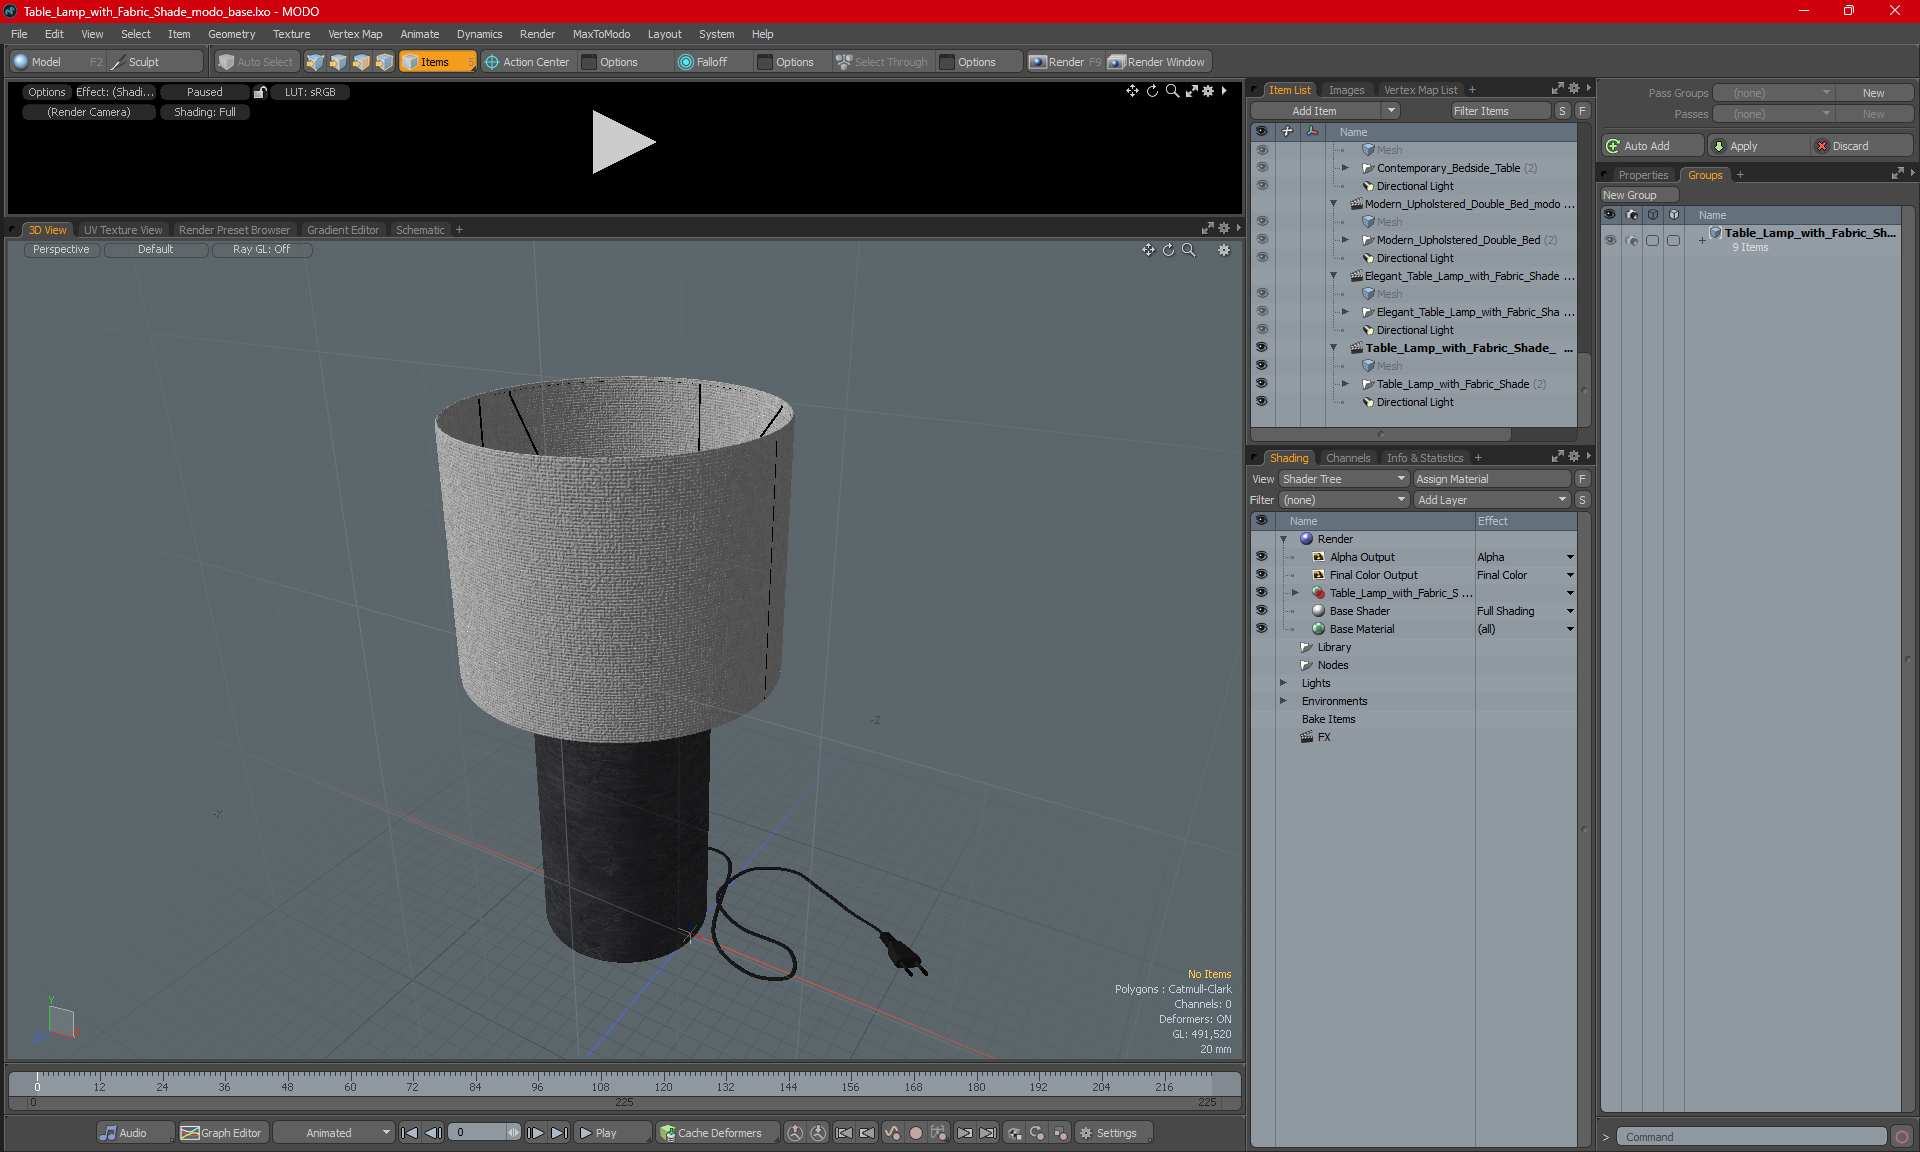
Task: Open the Graph Editor
Action: 222,1133
